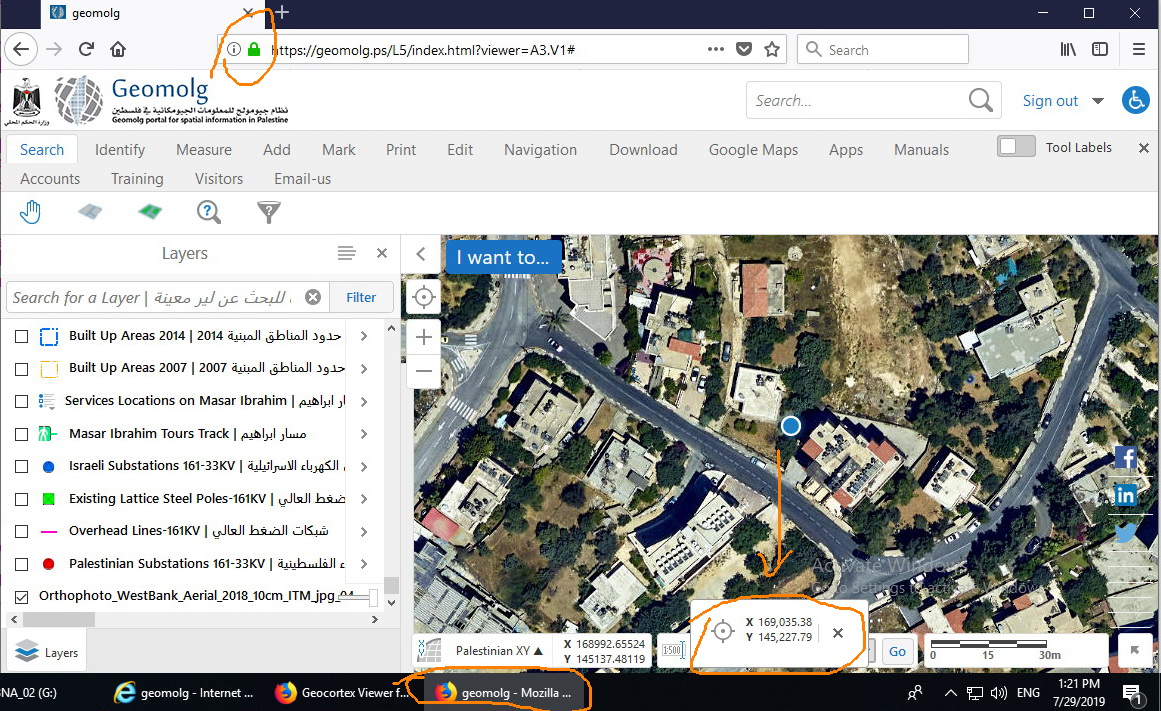The height and width of the screenshot is (711, 1161).
Task: Click the layer Filter button
Action: (361, 297)
